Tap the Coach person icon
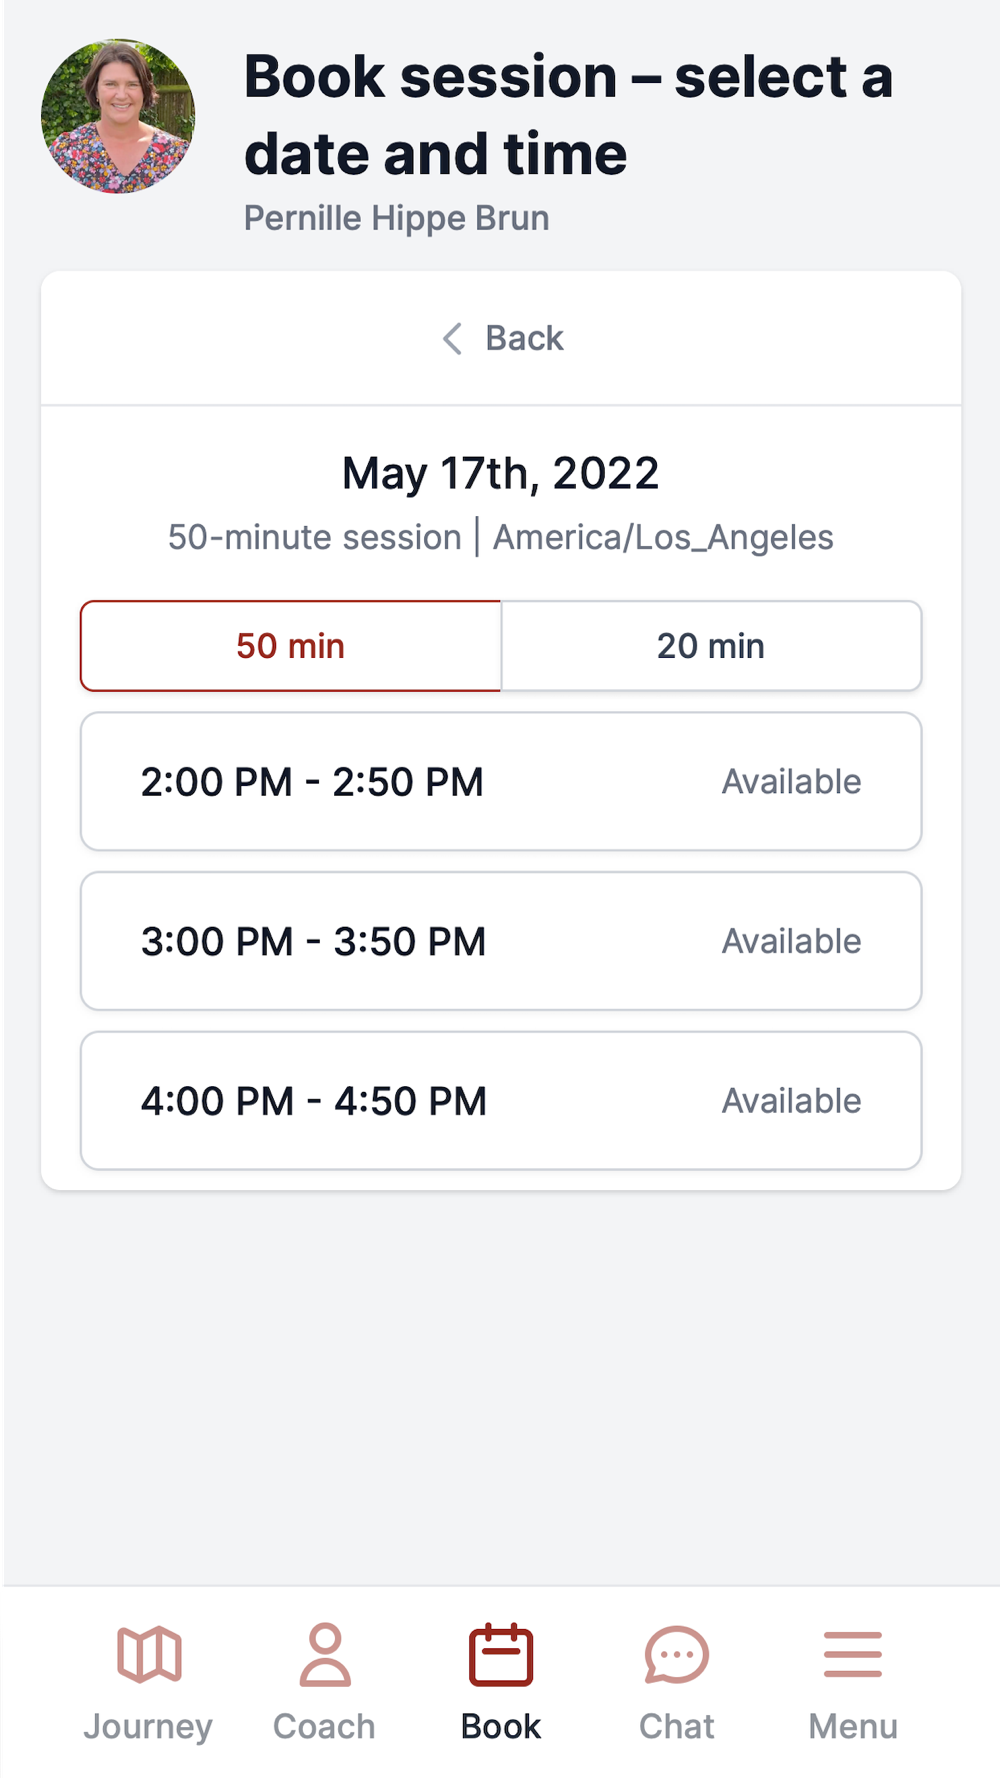Viewport: 1000px width, 1778px height. (324, 1654)
